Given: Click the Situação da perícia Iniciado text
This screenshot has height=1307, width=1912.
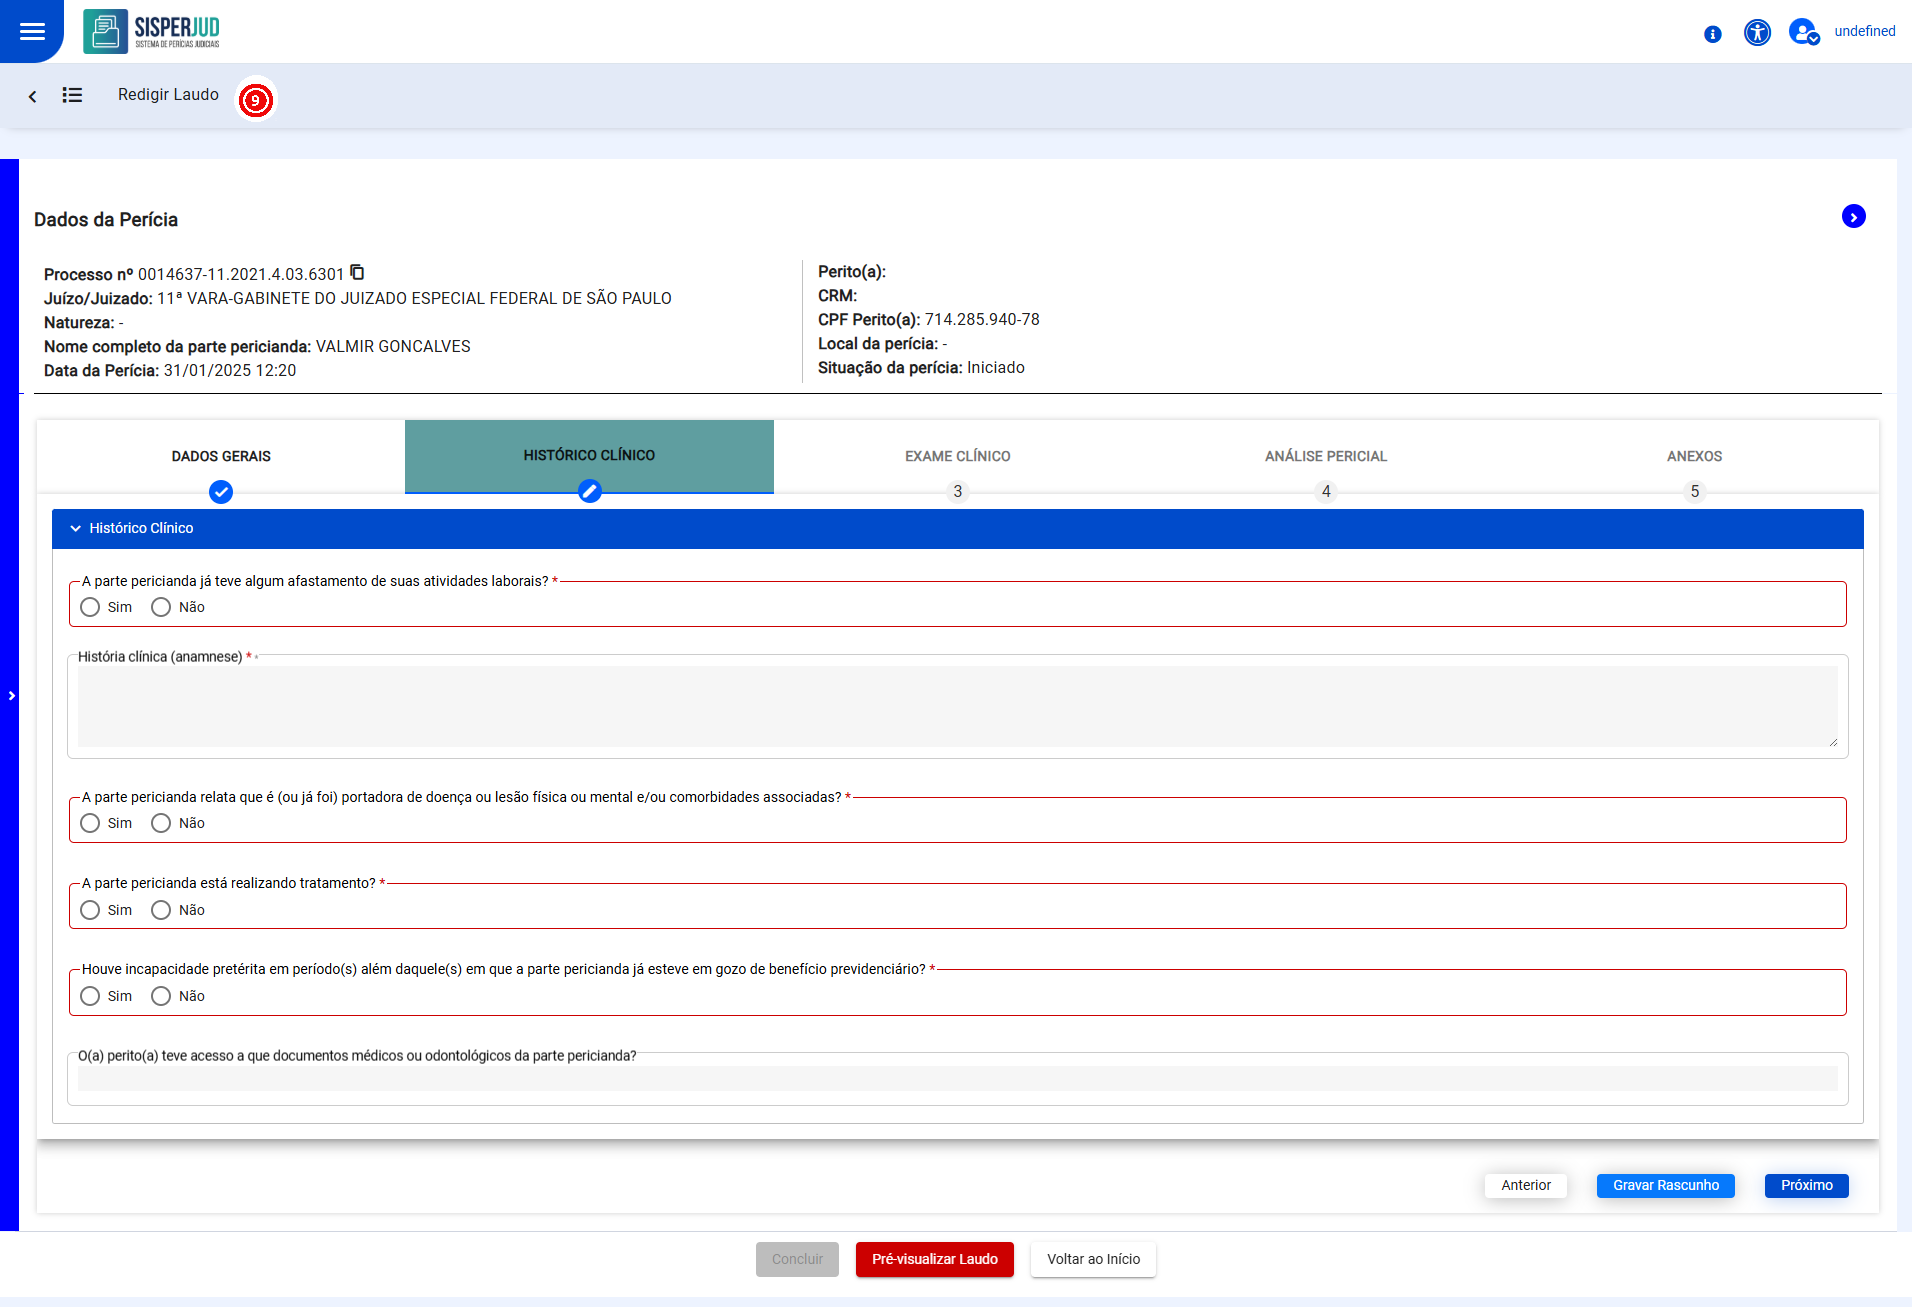Looking at the screenshot, I should click(921, 367).
